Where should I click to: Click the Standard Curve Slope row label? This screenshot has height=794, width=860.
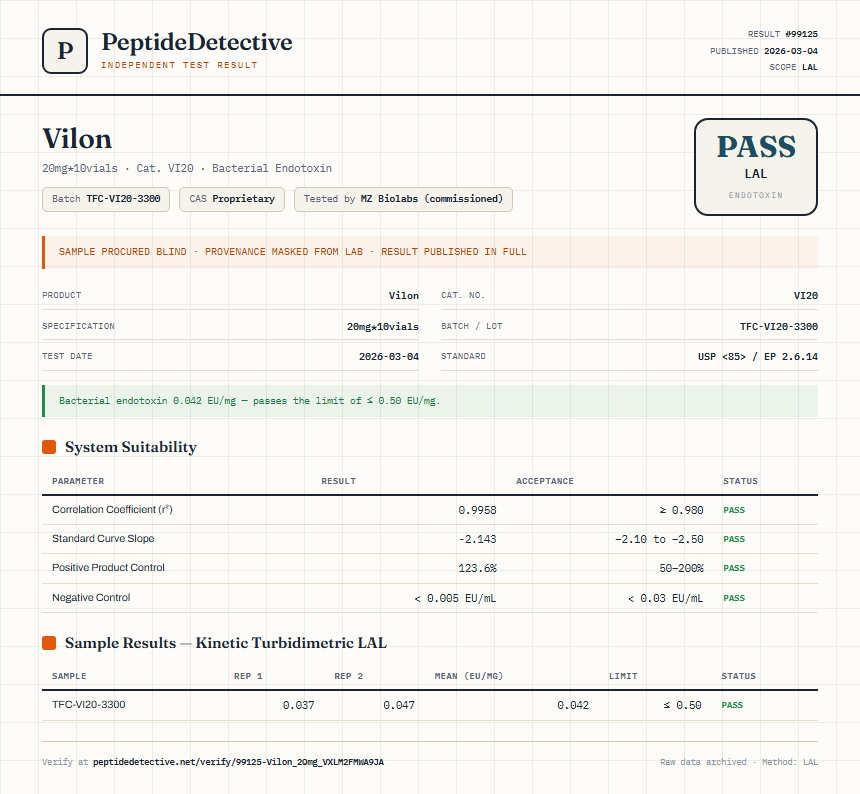103,538
